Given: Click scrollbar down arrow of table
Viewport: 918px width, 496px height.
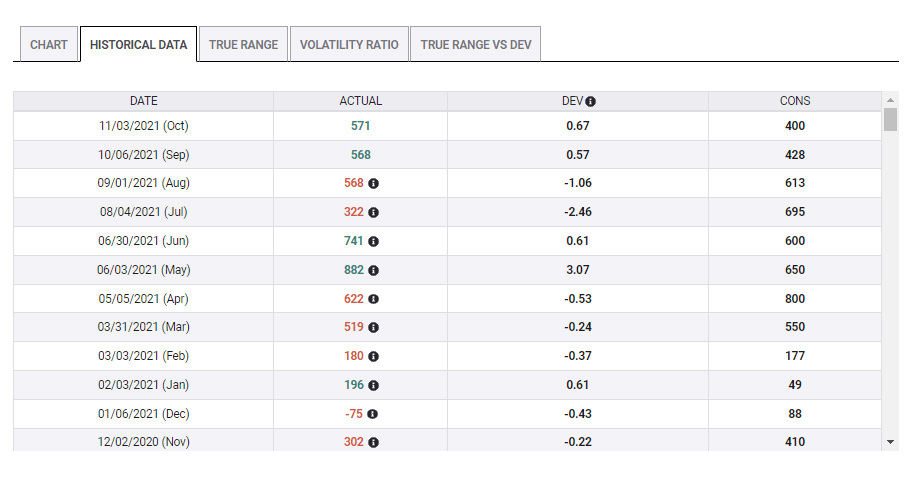Looking at the screenshot, I should [x=890, y=441].
